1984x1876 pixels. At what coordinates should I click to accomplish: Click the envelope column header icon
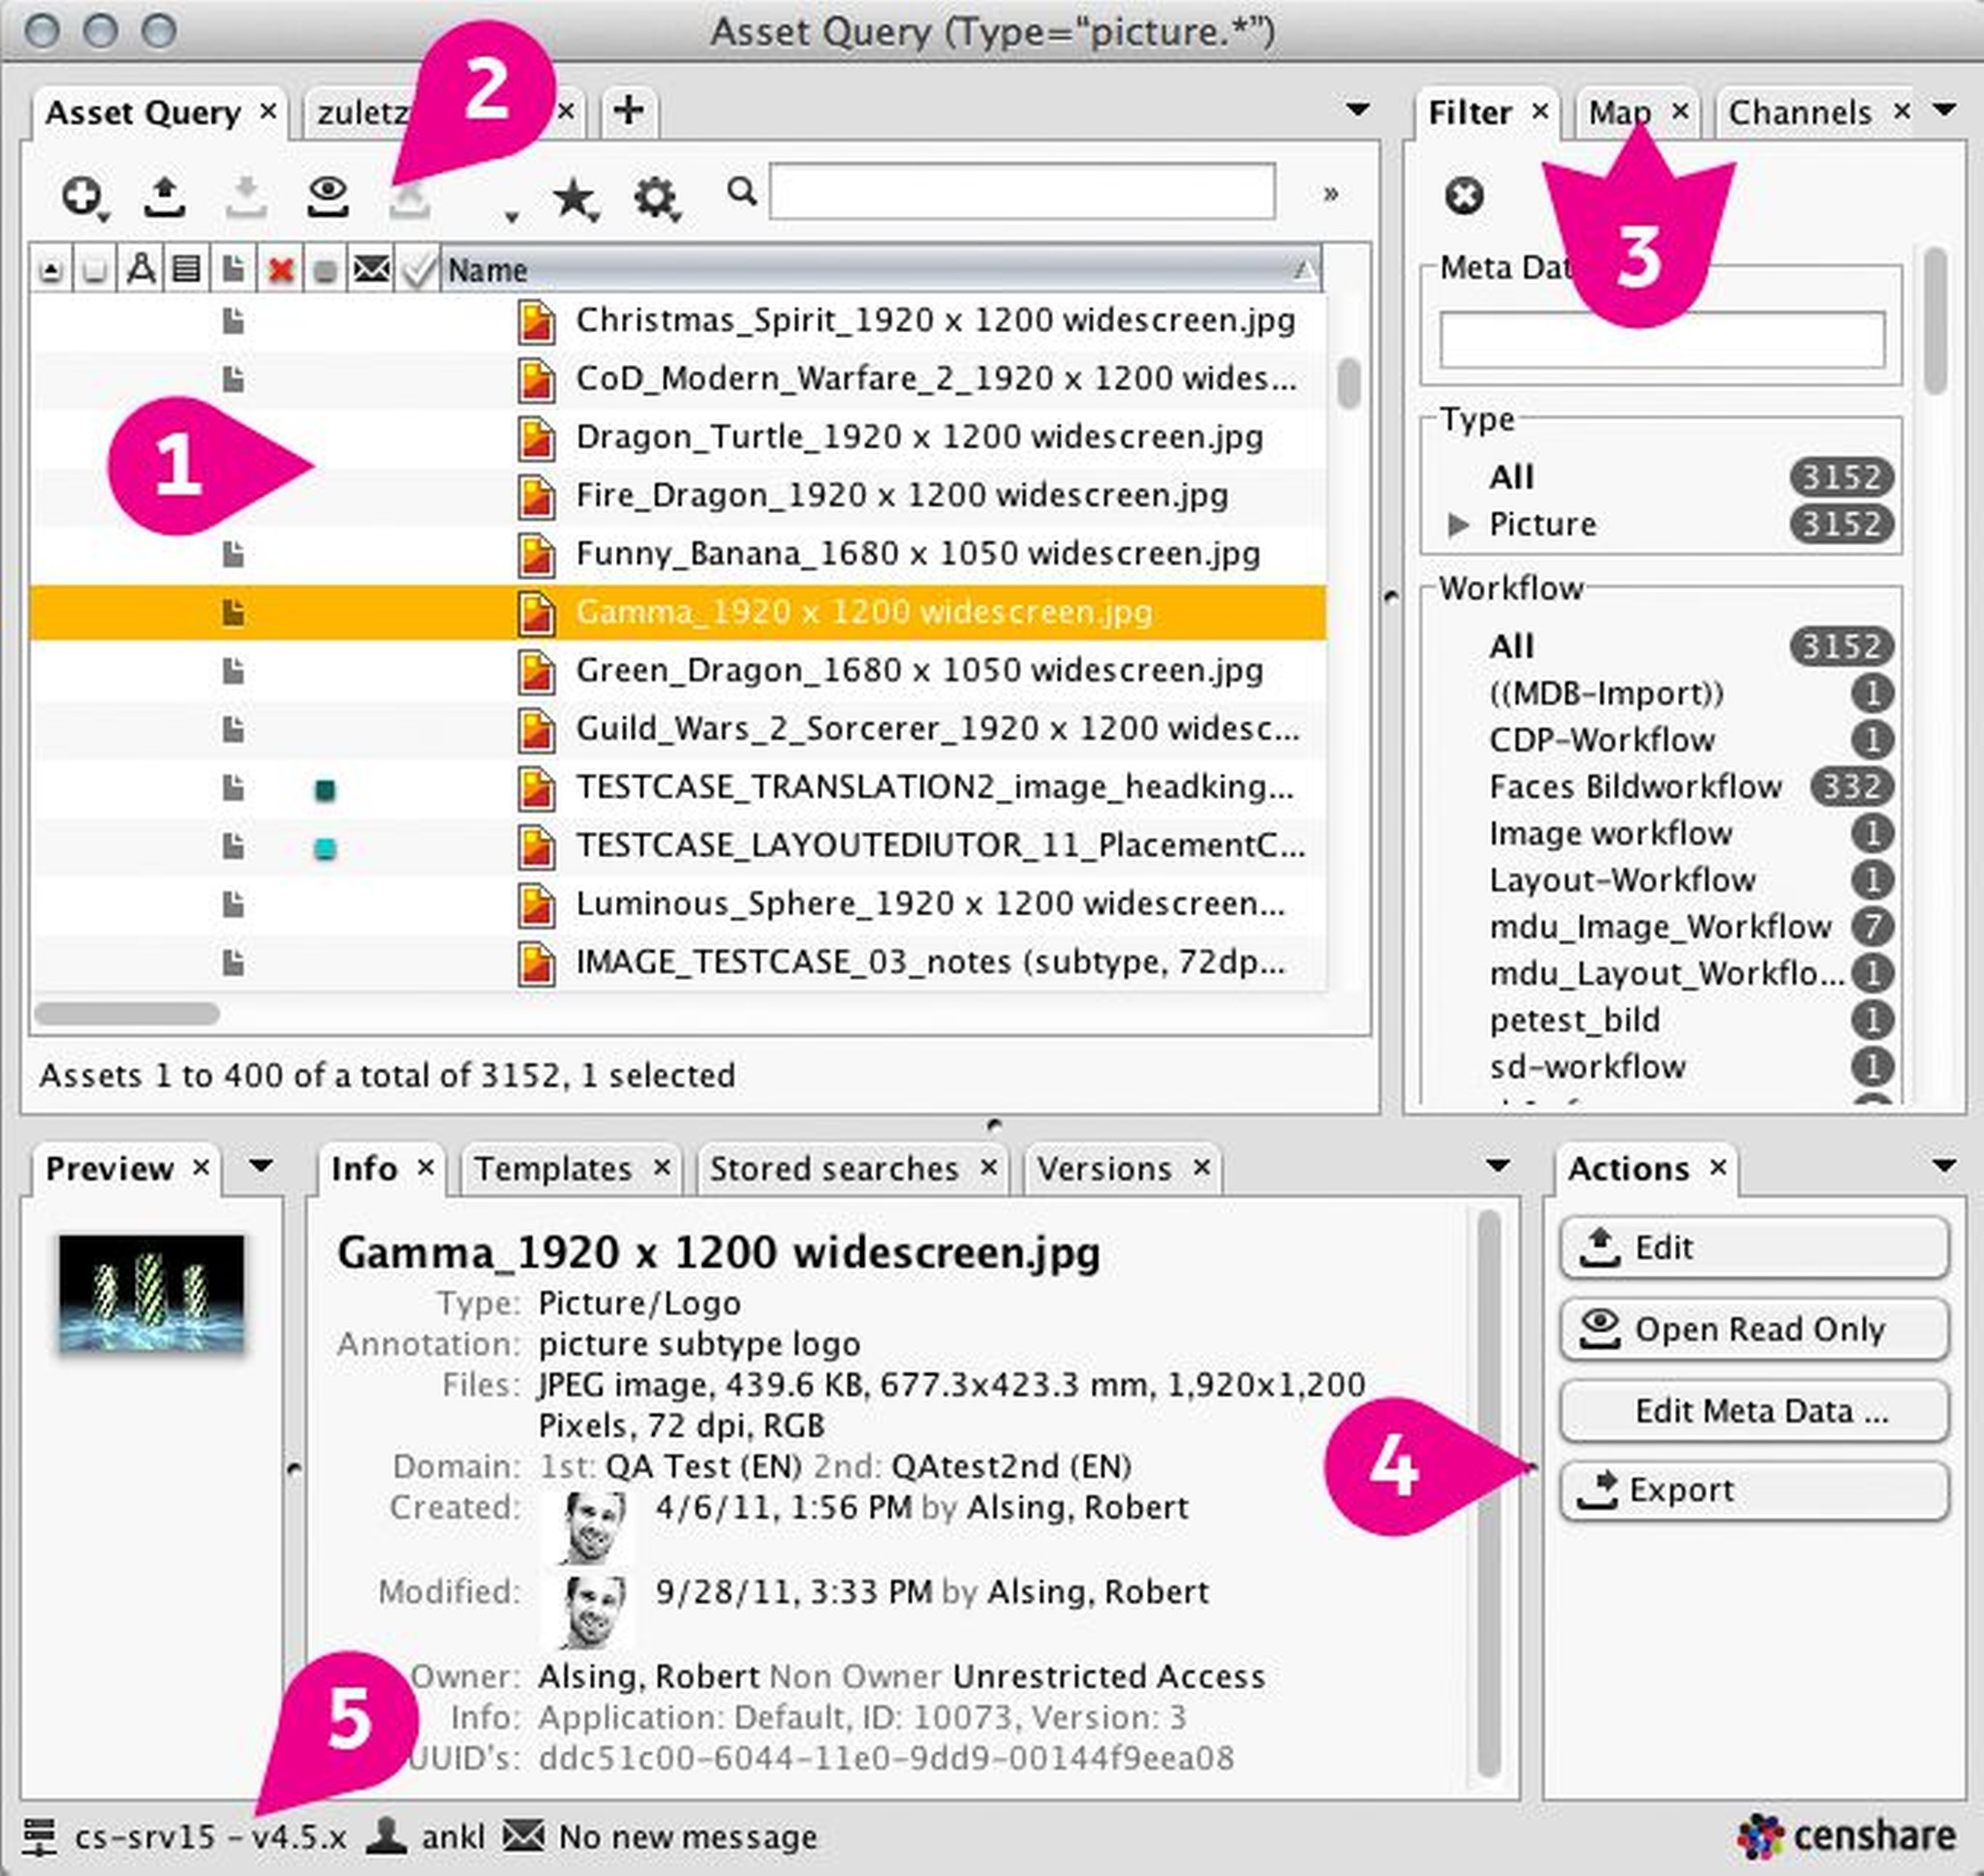(371, 268)
